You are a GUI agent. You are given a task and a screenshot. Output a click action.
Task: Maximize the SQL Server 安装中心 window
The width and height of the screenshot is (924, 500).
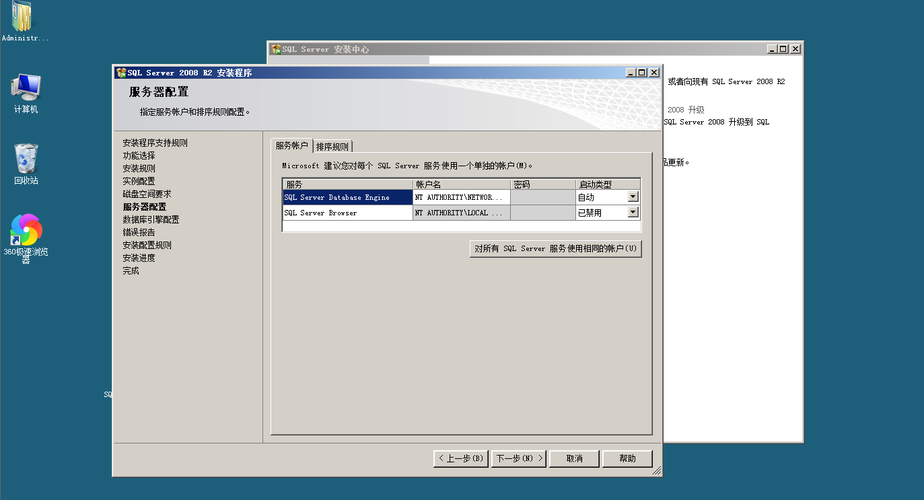(x=783, y=49)
